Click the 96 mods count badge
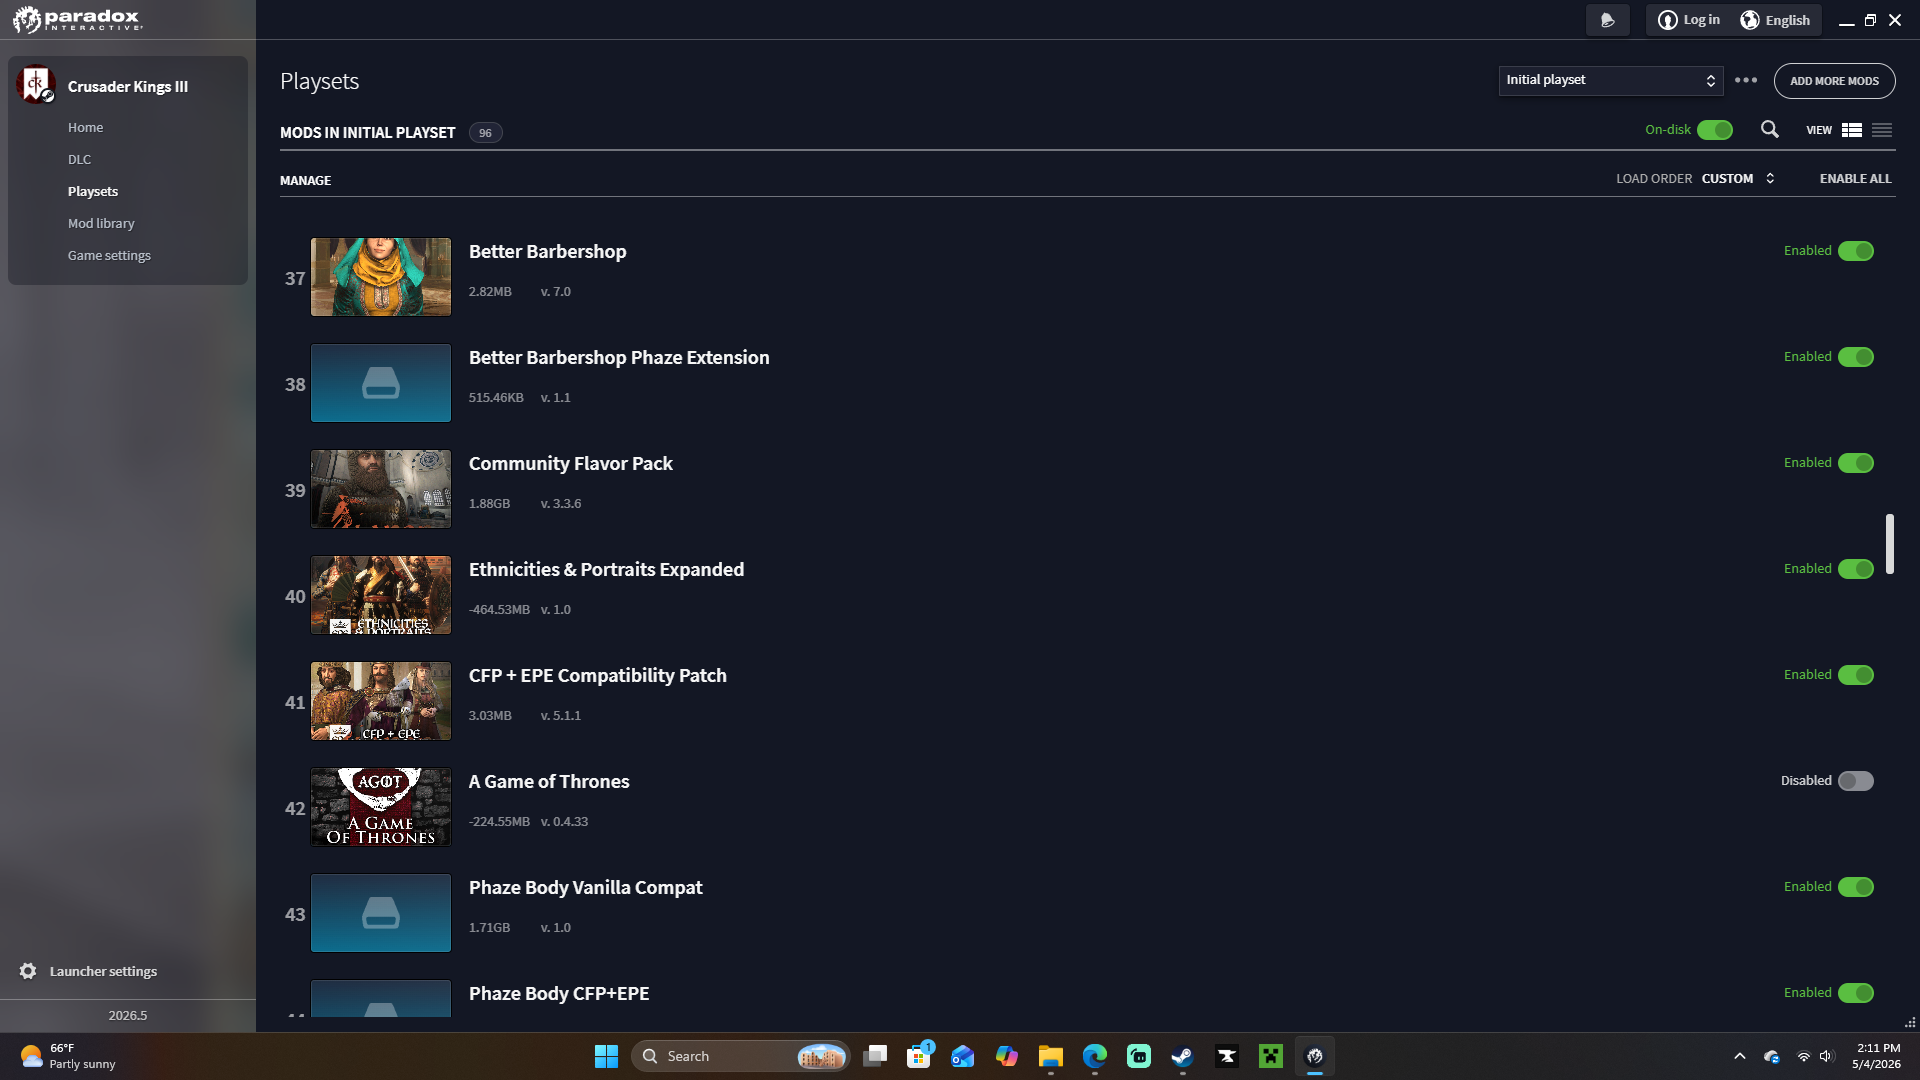Image resolution: width=1920 pixels, height=1080 pixels. 485,133
